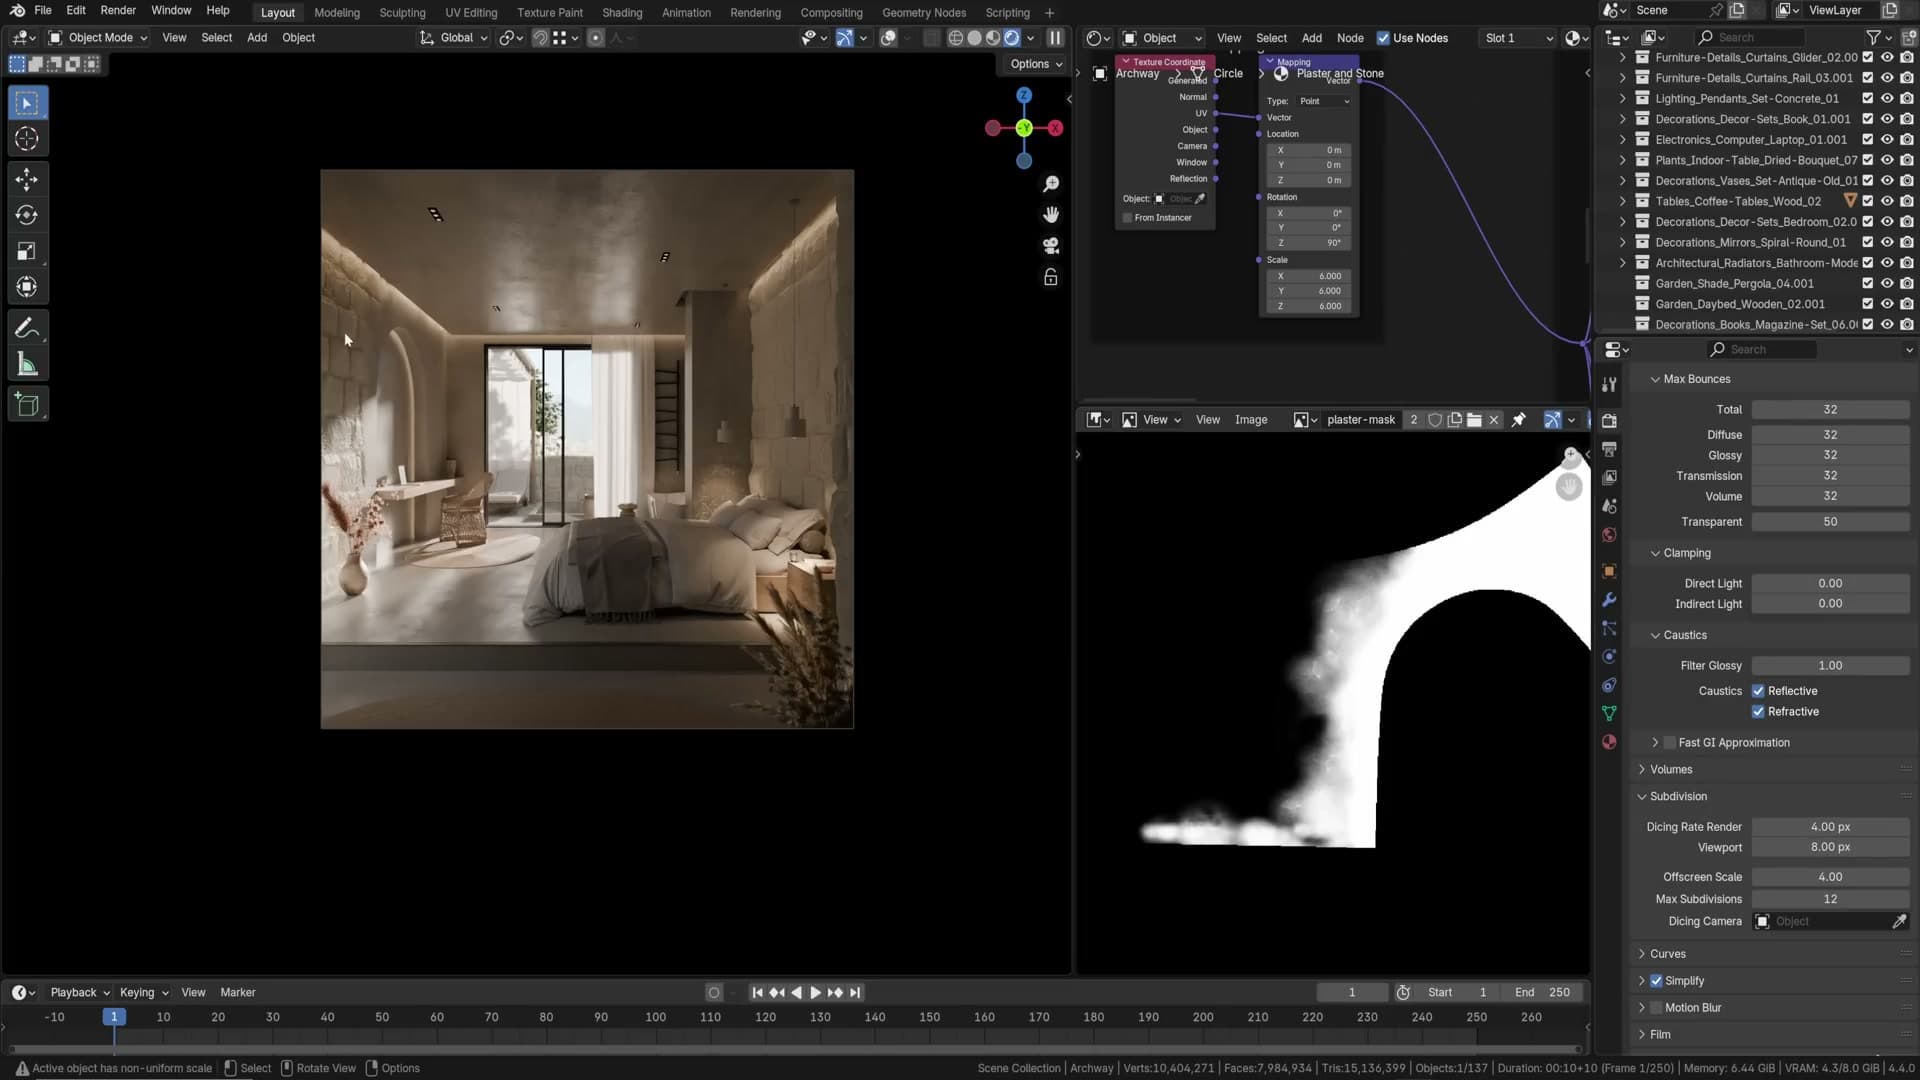Toggle Use Nodes checkbox
The width and height of the screenshot is (1920, 1080).
pyautogui.click(x=1383, y=38)
